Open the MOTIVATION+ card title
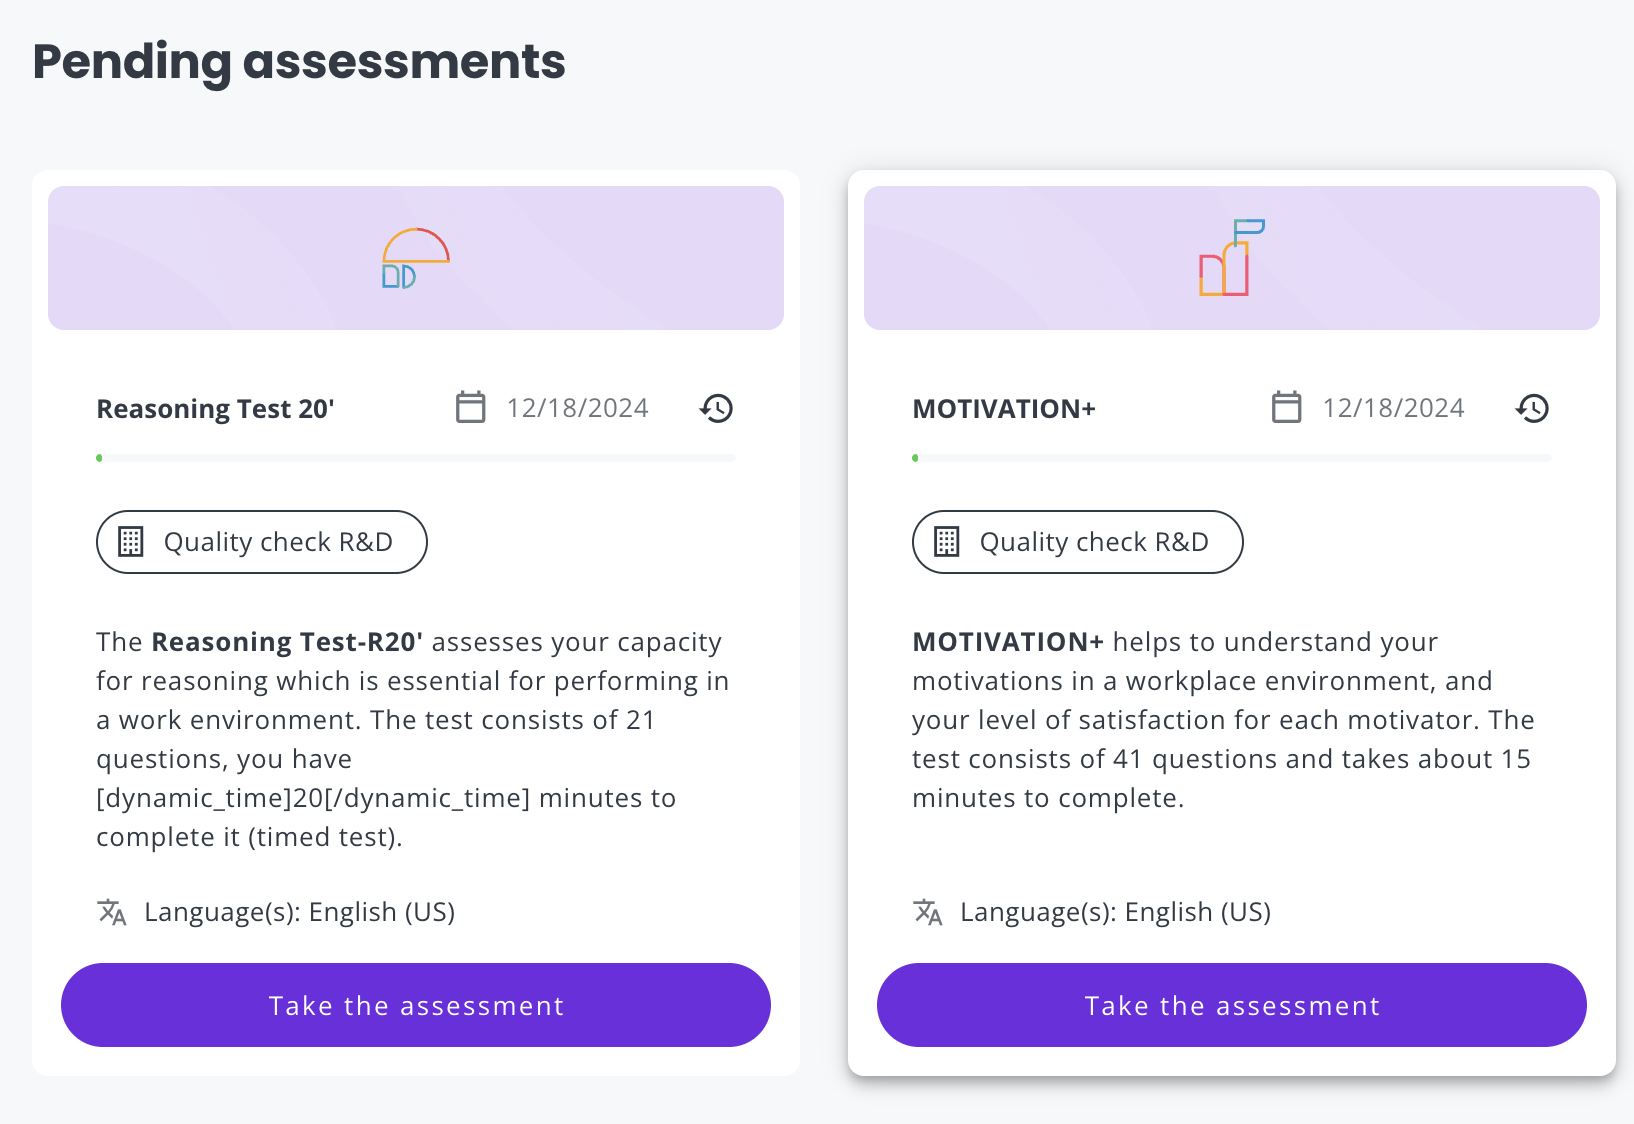The height and width of the screenshot is (1124, 1634). click(1004, 409)
